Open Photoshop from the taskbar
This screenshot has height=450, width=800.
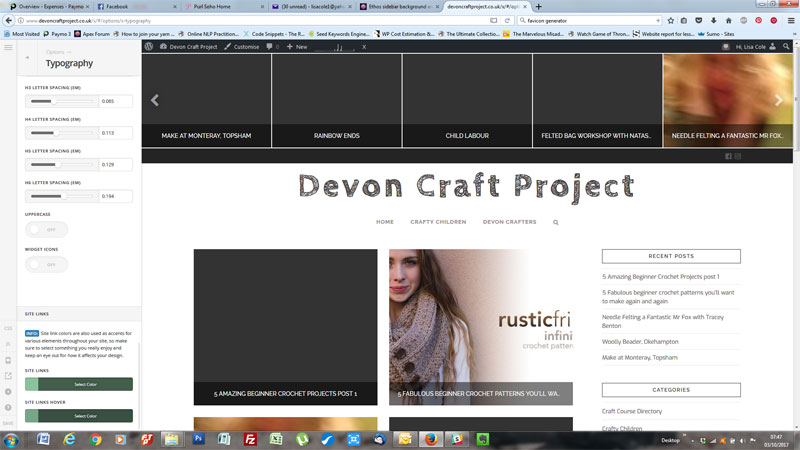pos(198,439)
